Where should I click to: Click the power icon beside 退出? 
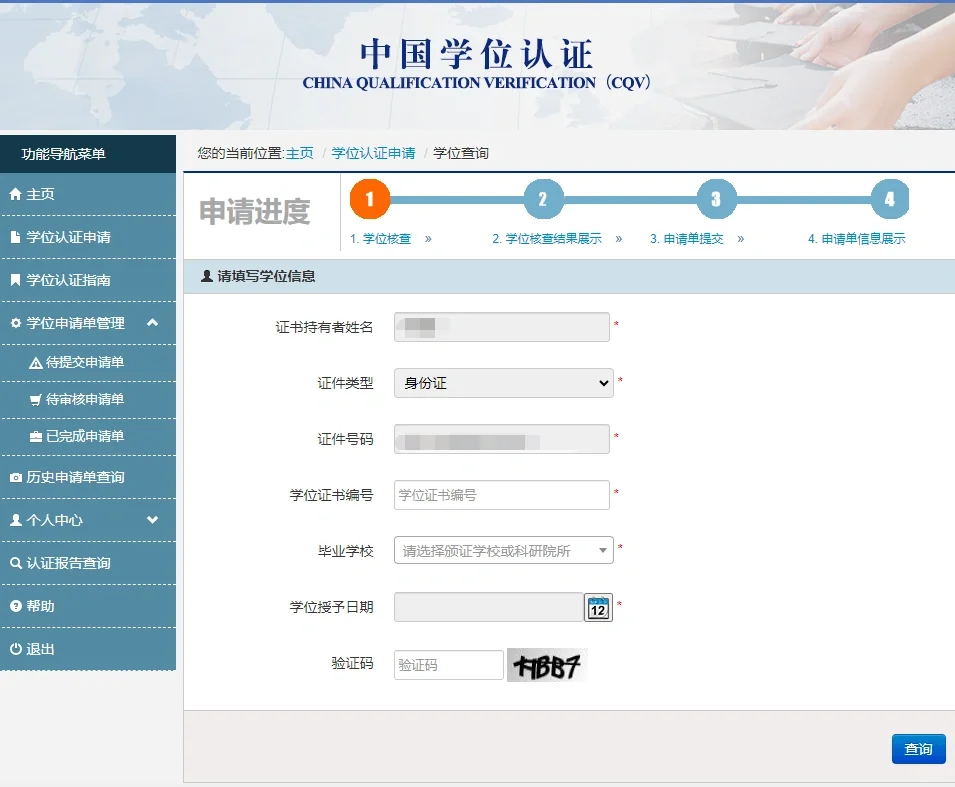[x=15, y=650]
